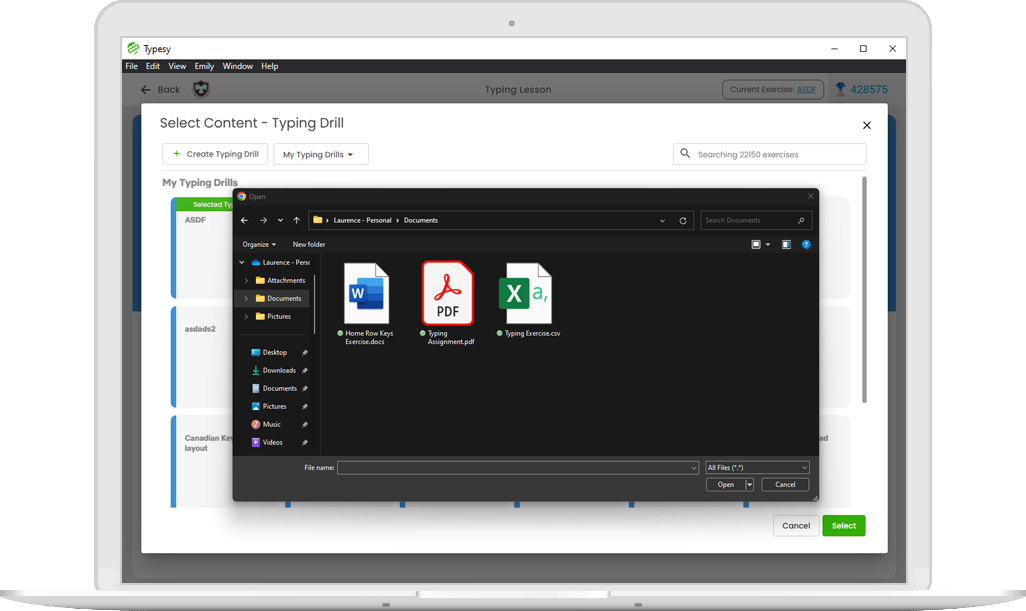Click the magnifier in Search Documents box
The height and width of the screenshot is (611, 1026).
pos(801,220)
